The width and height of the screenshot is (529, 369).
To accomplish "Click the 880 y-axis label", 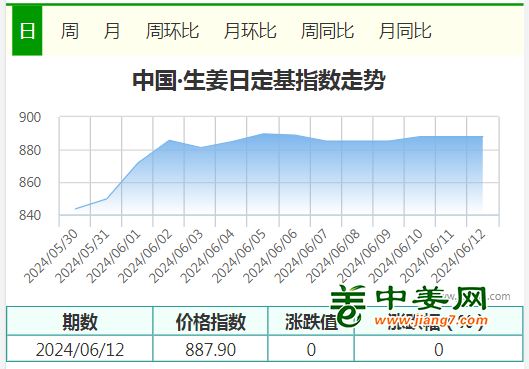I will point(30,150).
